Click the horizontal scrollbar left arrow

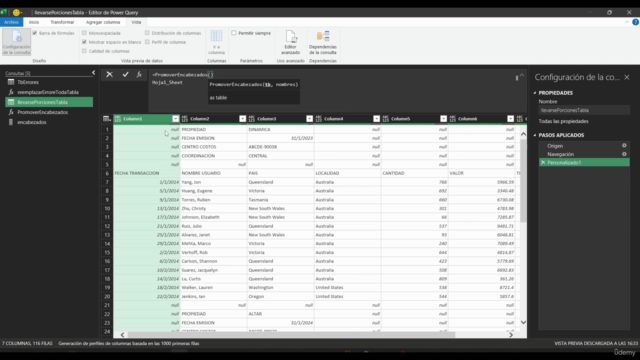point(122,335)
